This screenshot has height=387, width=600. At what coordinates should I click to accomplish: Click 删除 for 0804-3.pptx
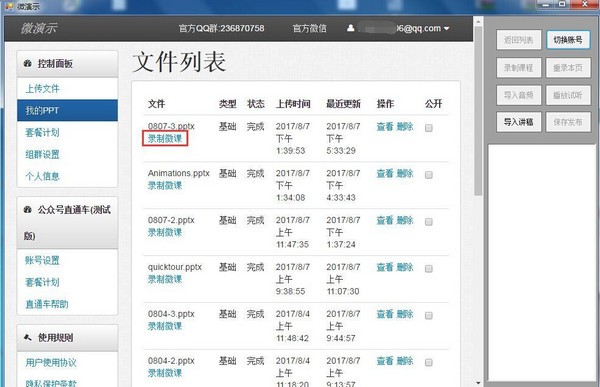pyautogui.click(x=405, y=314)
